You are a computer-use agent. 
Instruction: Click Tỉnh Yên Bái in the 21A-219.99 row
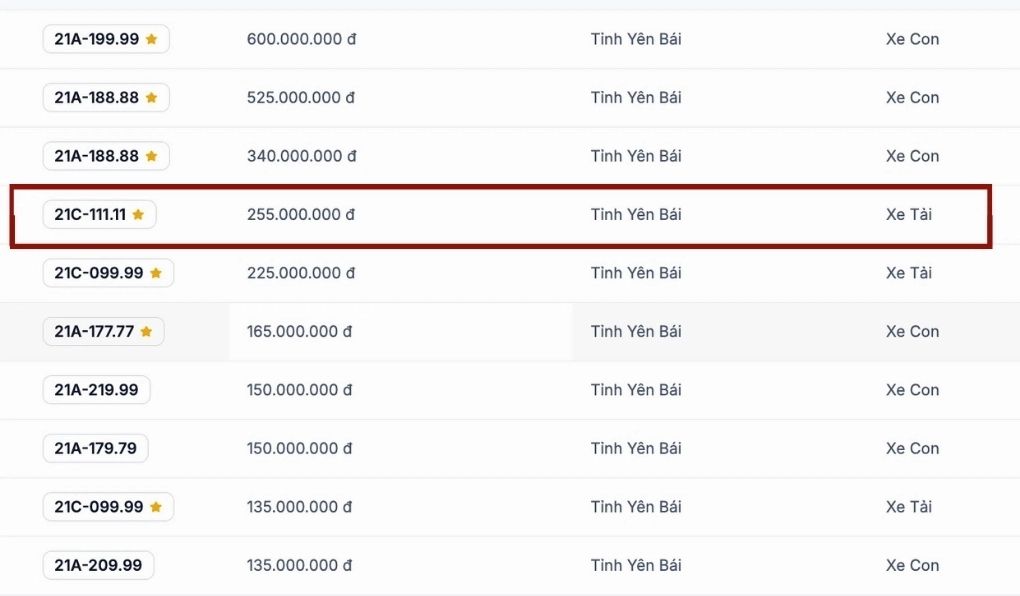click(x=636, y=390)
